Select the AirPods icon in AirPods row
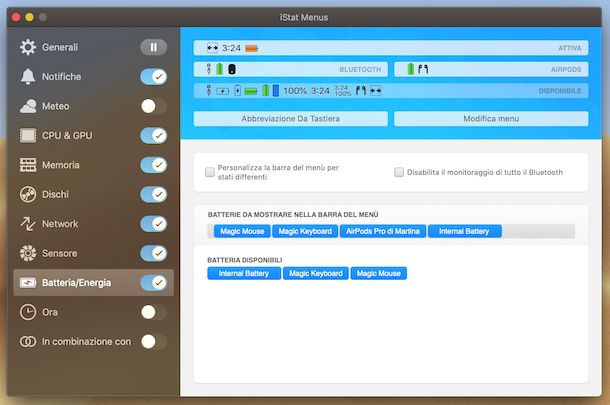The image size is (610, 405). pyautogui.click(x=423, y=69)
